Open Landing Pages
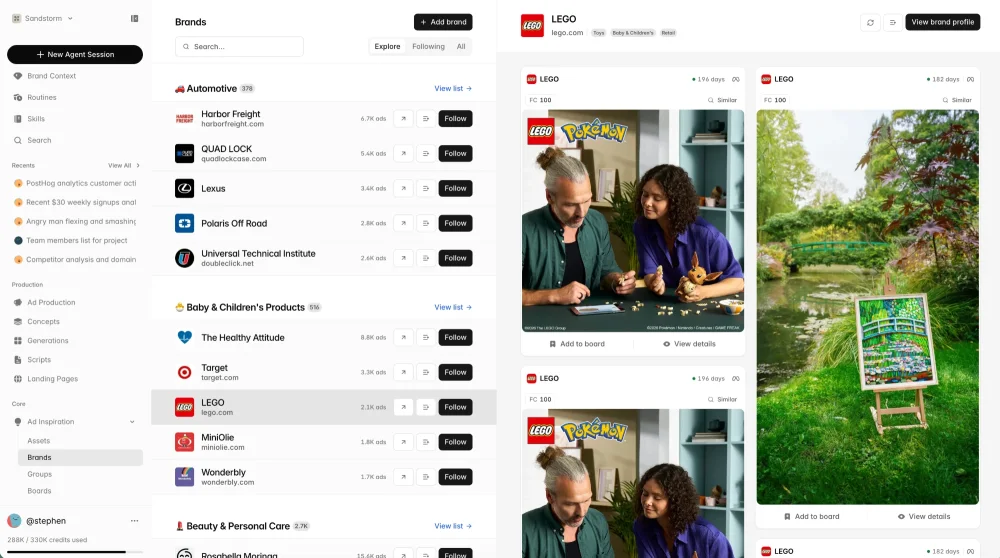The height and width of the screenshot is (558, 1000). pos(52,379)
